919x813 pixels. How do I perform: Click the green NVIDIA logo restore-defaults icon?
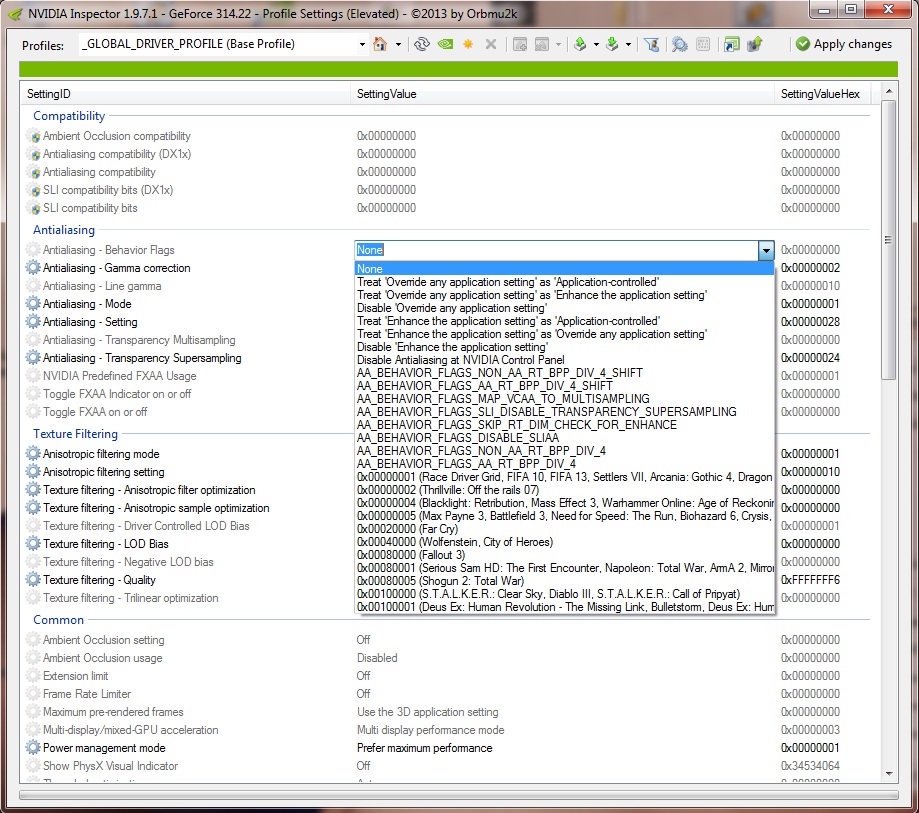point(445,44)
